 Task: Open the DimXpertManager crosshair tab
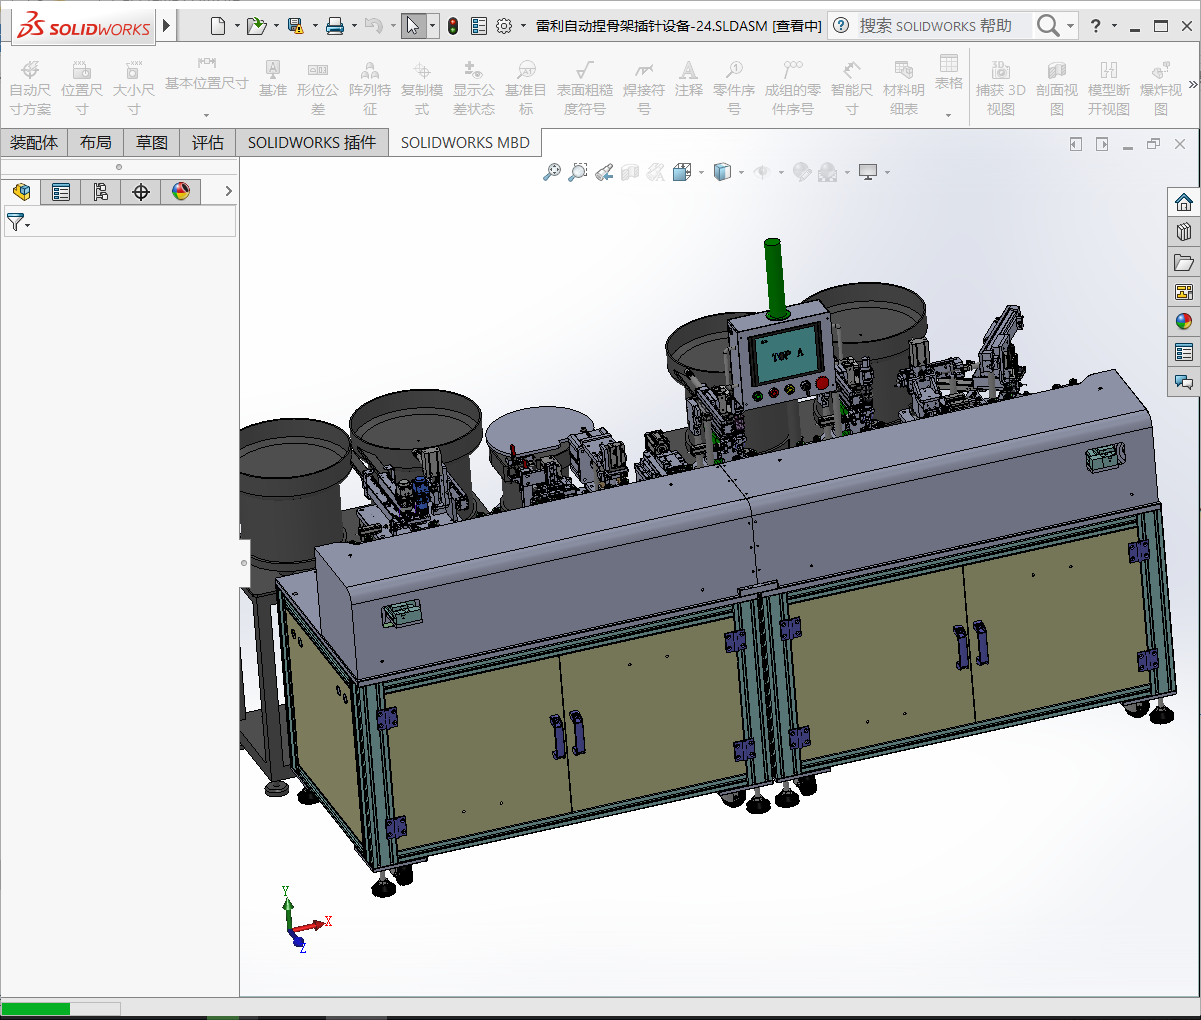tap(141, 192)
